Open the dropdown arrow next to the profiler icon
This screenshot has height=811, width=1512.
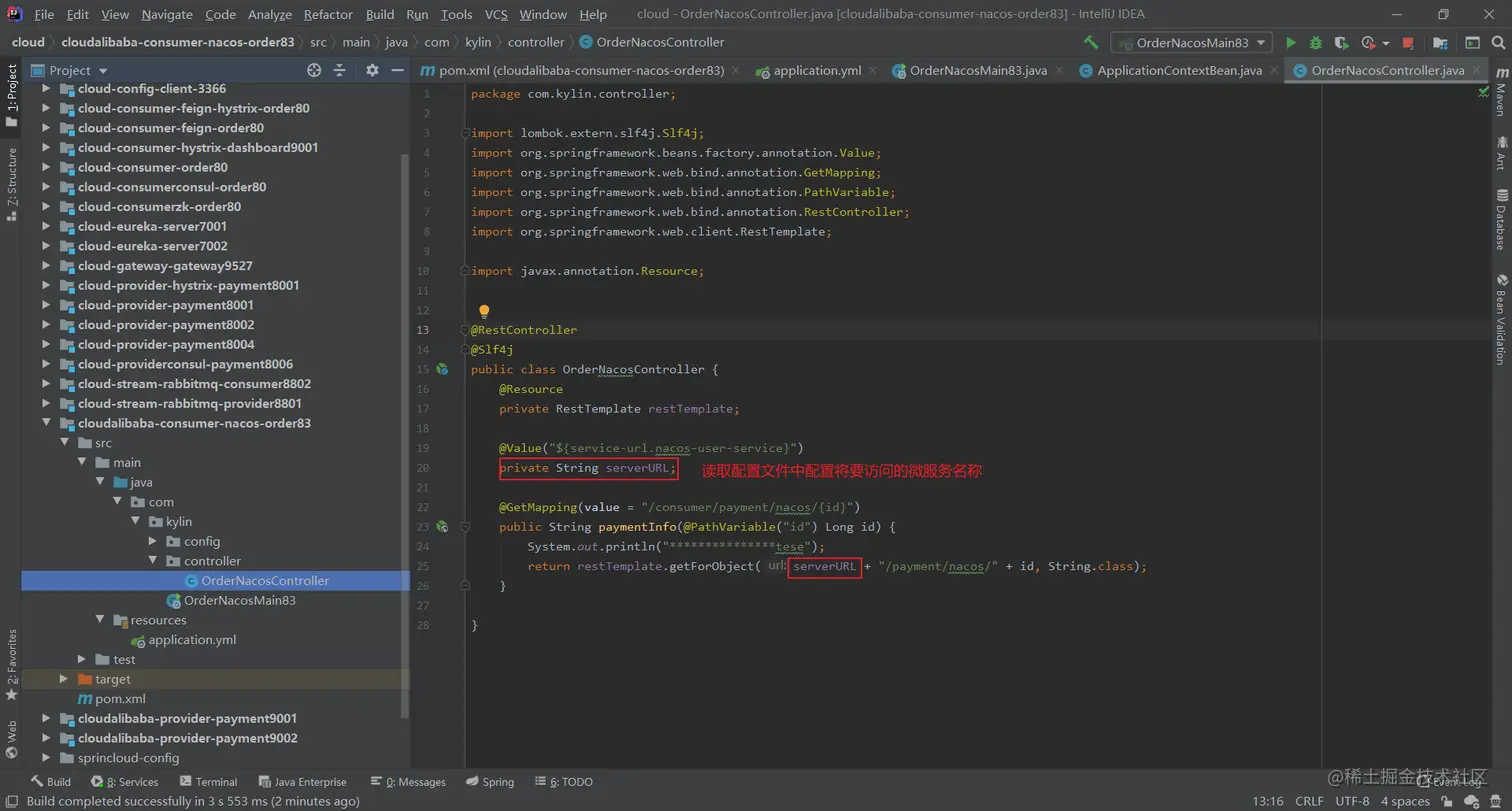coord(1386,44)
